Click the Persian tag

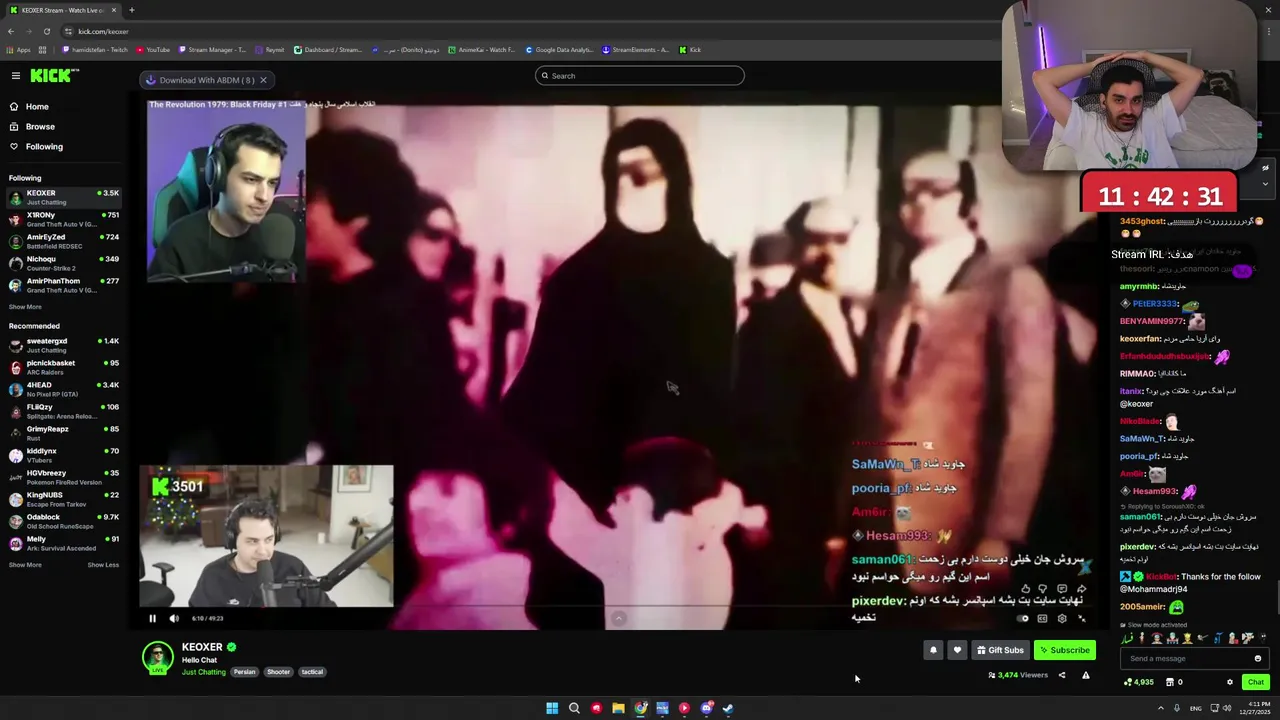(x=245, y=672)
